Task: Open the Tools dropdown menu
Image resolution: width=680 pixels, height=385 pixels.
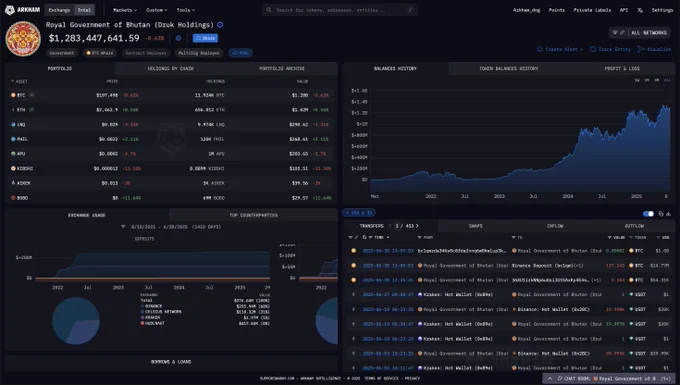Action: tap(186, 10)
